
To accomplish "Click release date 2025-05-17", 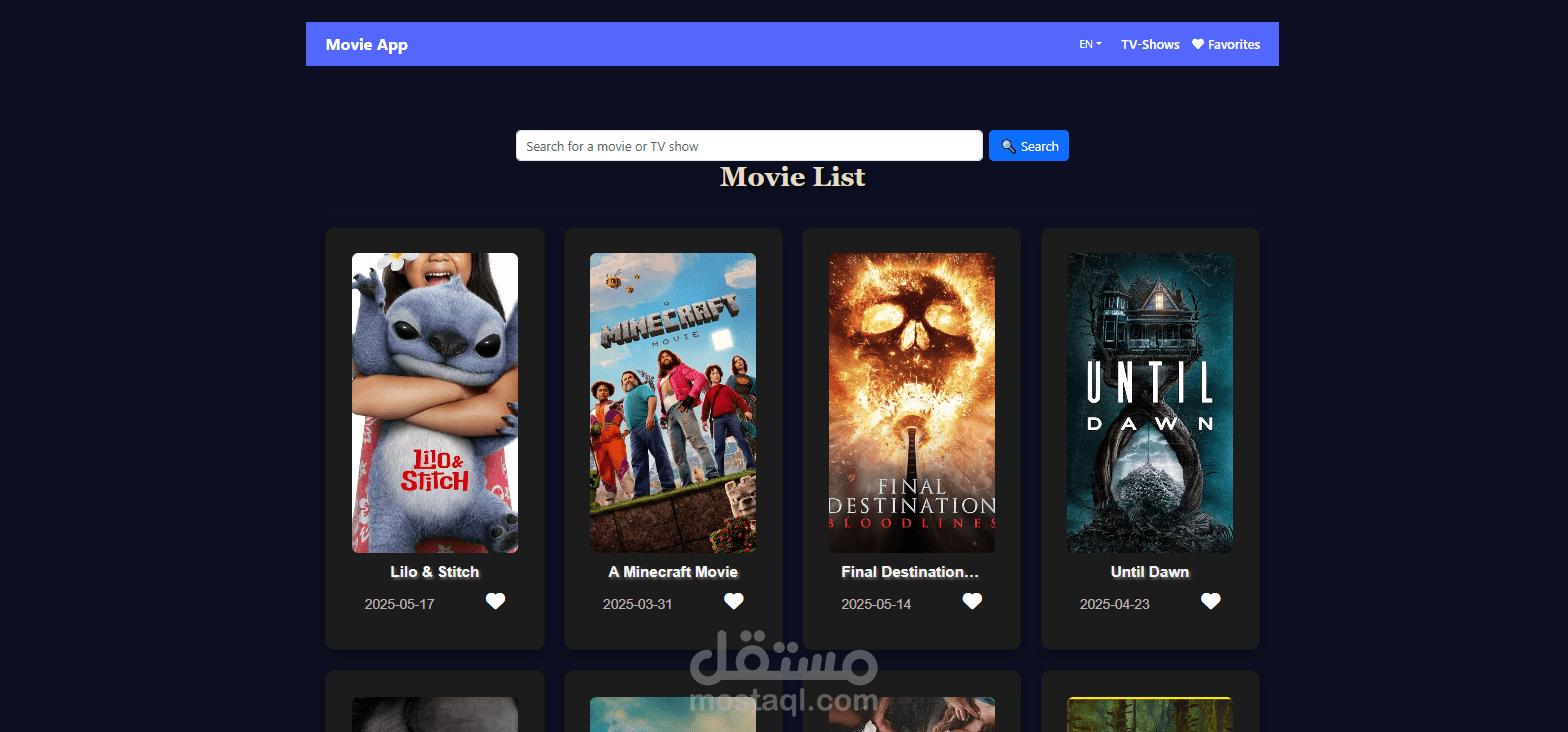I will pyautogui.click(x=399, y=604).
